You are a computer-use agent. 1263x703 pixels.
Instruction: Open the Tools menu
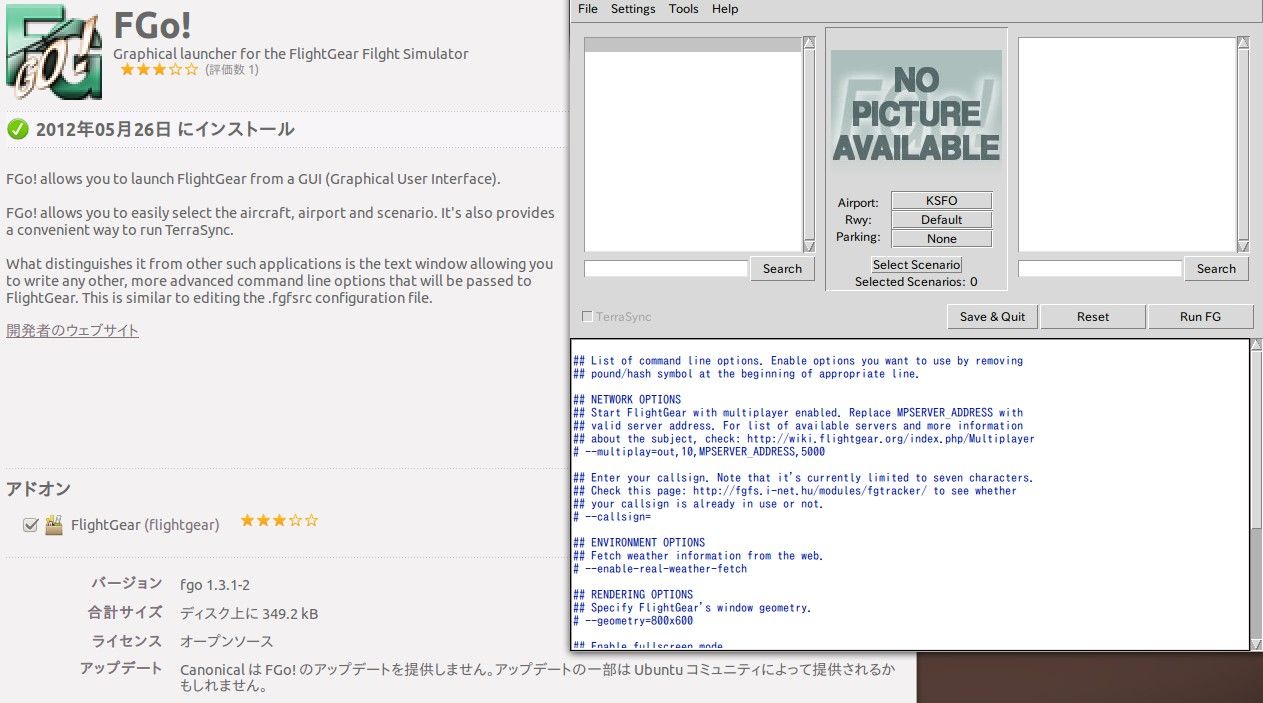(684, 9)
